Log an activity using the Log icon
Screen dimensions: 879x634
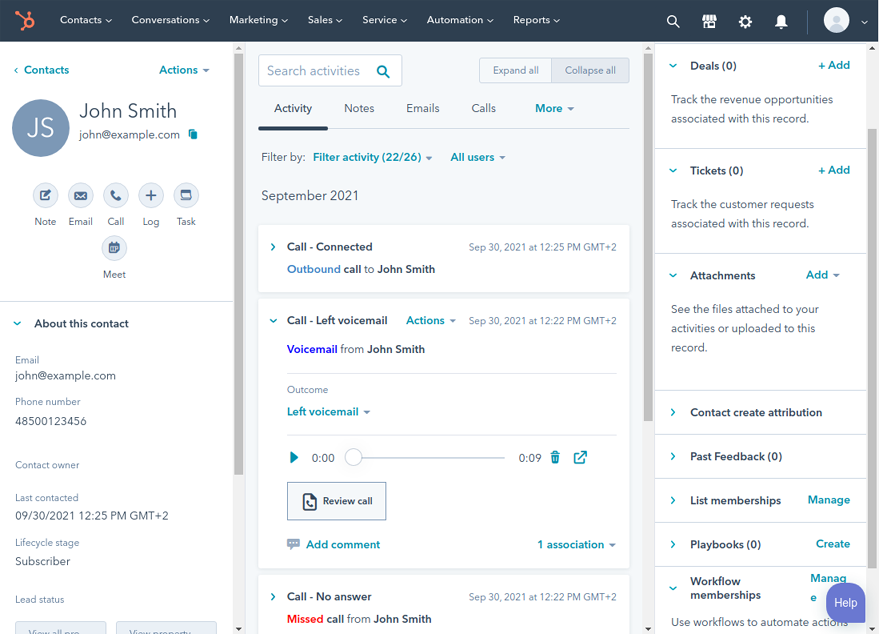150,196
